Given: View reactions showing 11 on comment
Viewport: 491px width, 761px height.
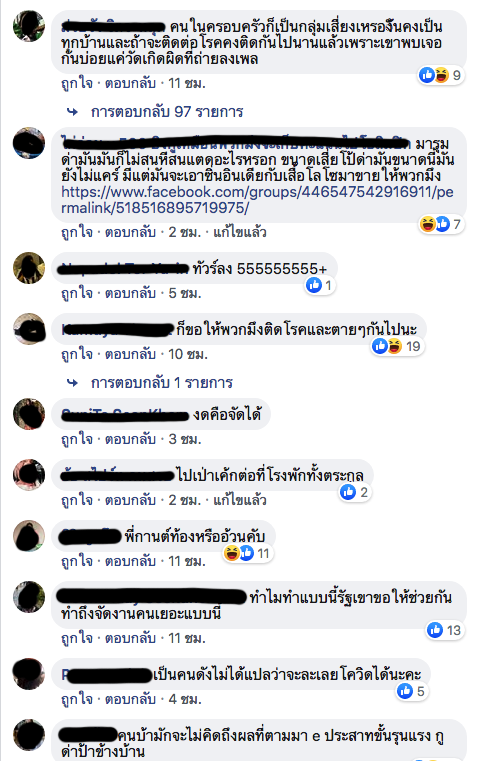Looking at the screenshot, I should tap(247, 553).
